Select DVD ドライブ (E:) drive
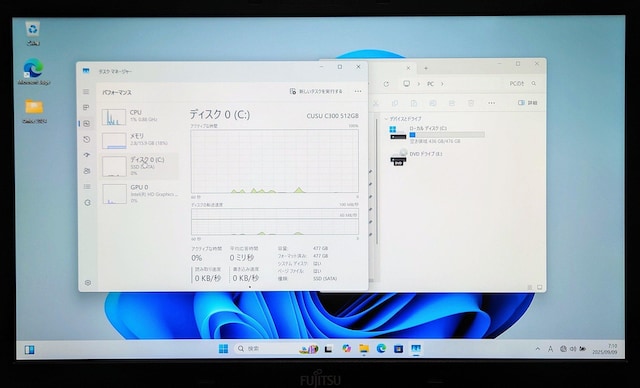Viewport: 640px width, 388px height. pos(417,157)
